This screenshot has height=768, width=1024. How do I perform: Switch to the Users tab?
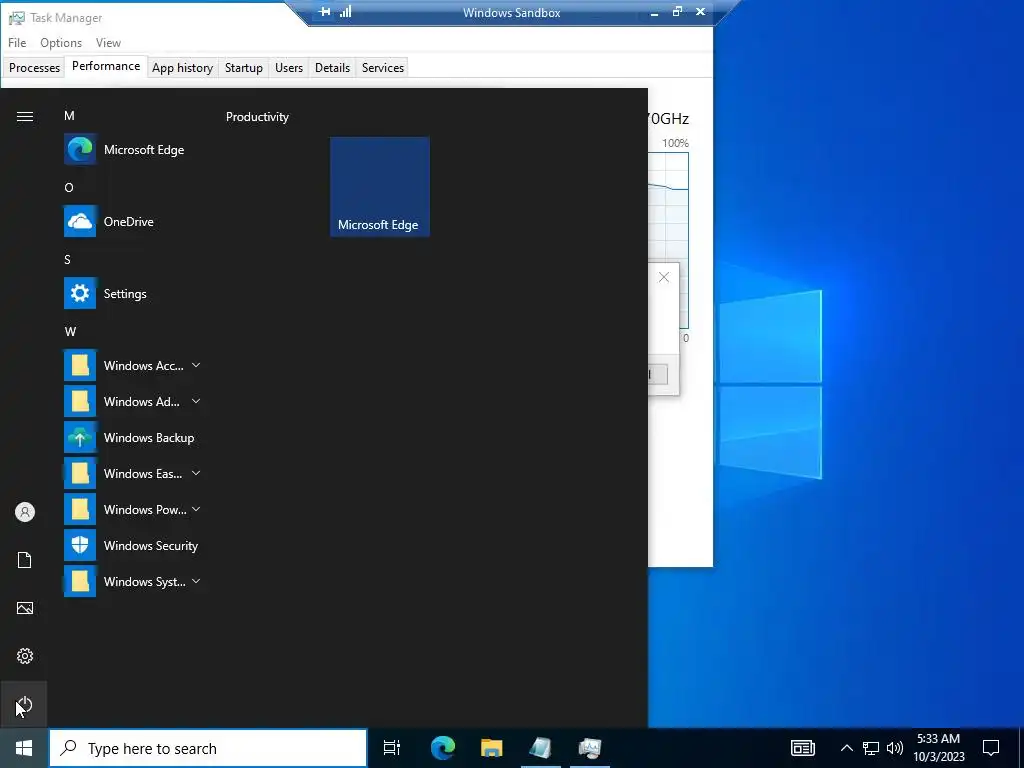coord(289,68)
